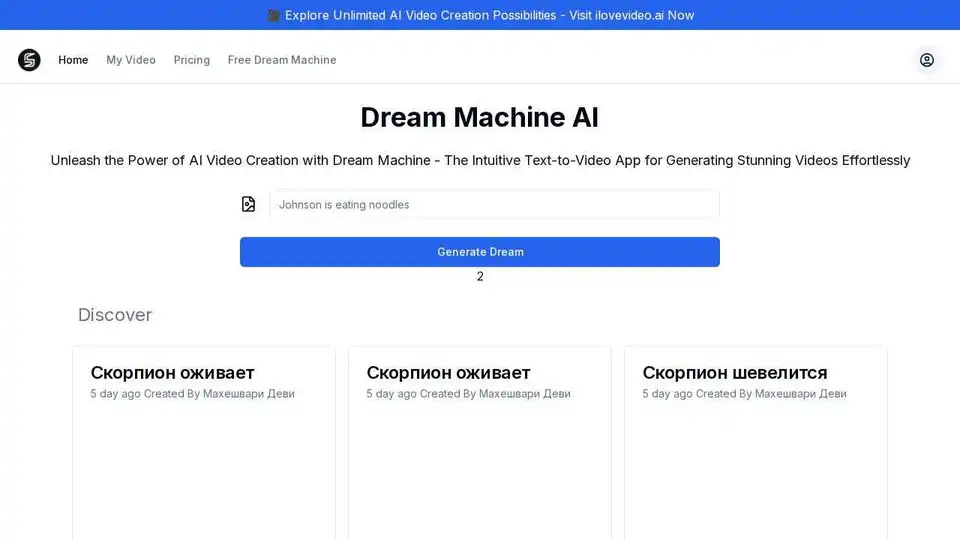Click the 'Dream Machine AI' heading
960x540 pixels.
click(479, 117)
